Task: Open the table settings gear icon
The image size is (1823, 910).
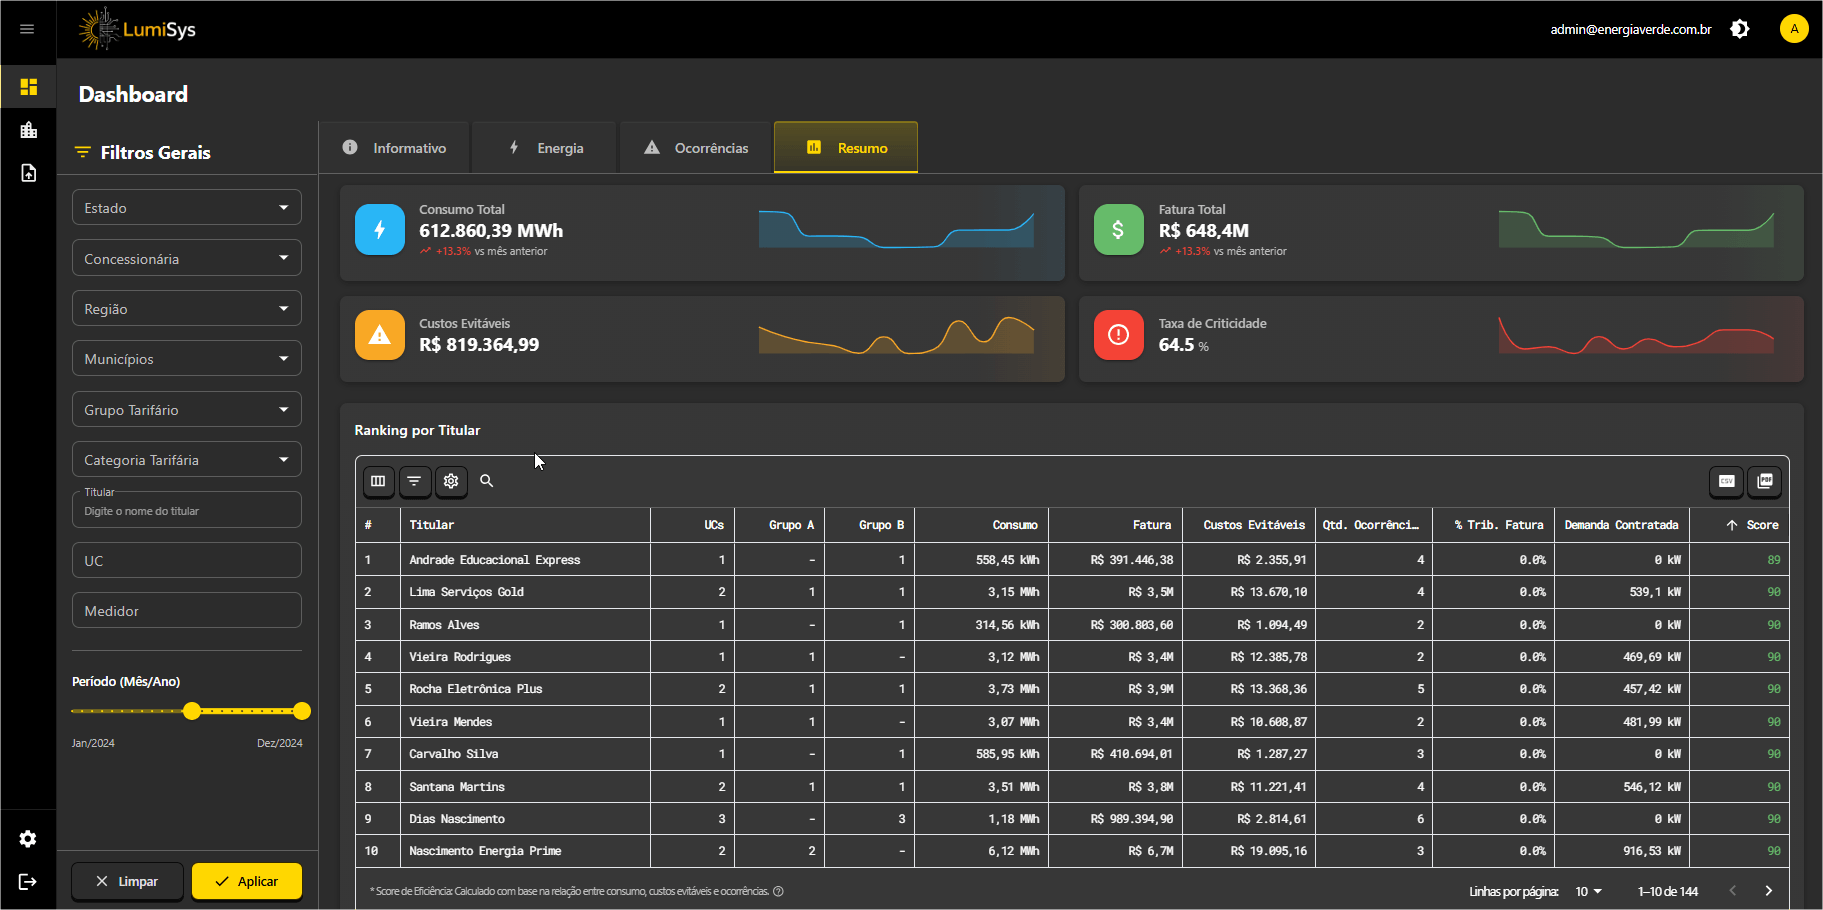Action: click(451, 481)
